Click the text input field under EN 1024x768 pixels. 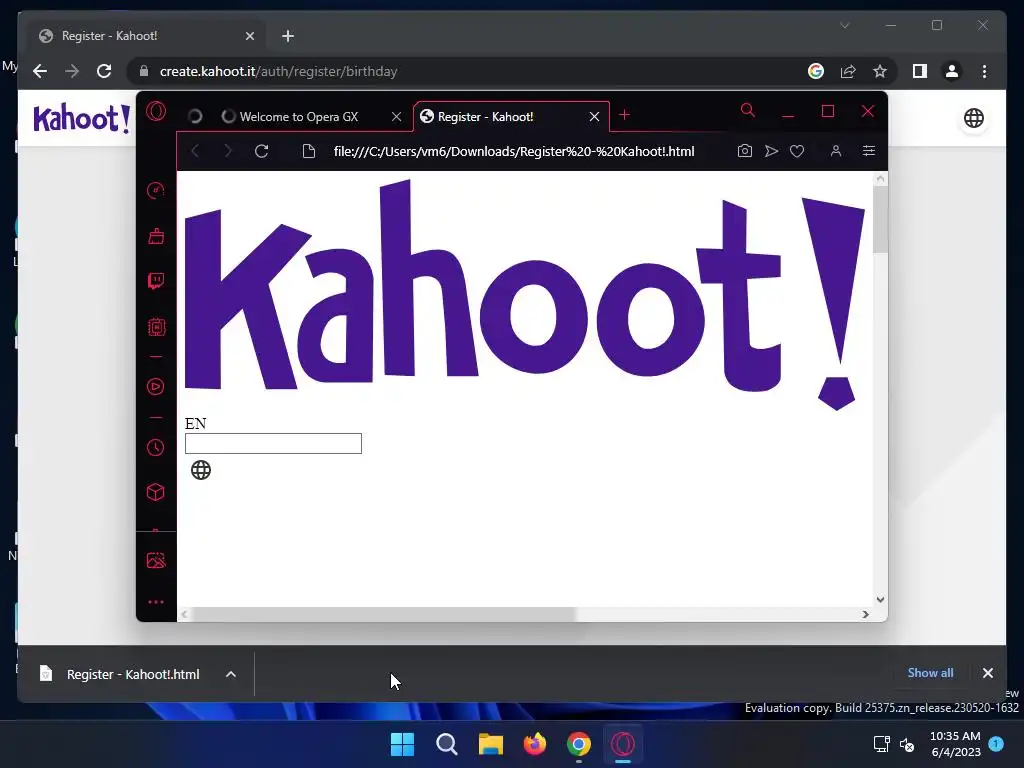coord(273,443)
